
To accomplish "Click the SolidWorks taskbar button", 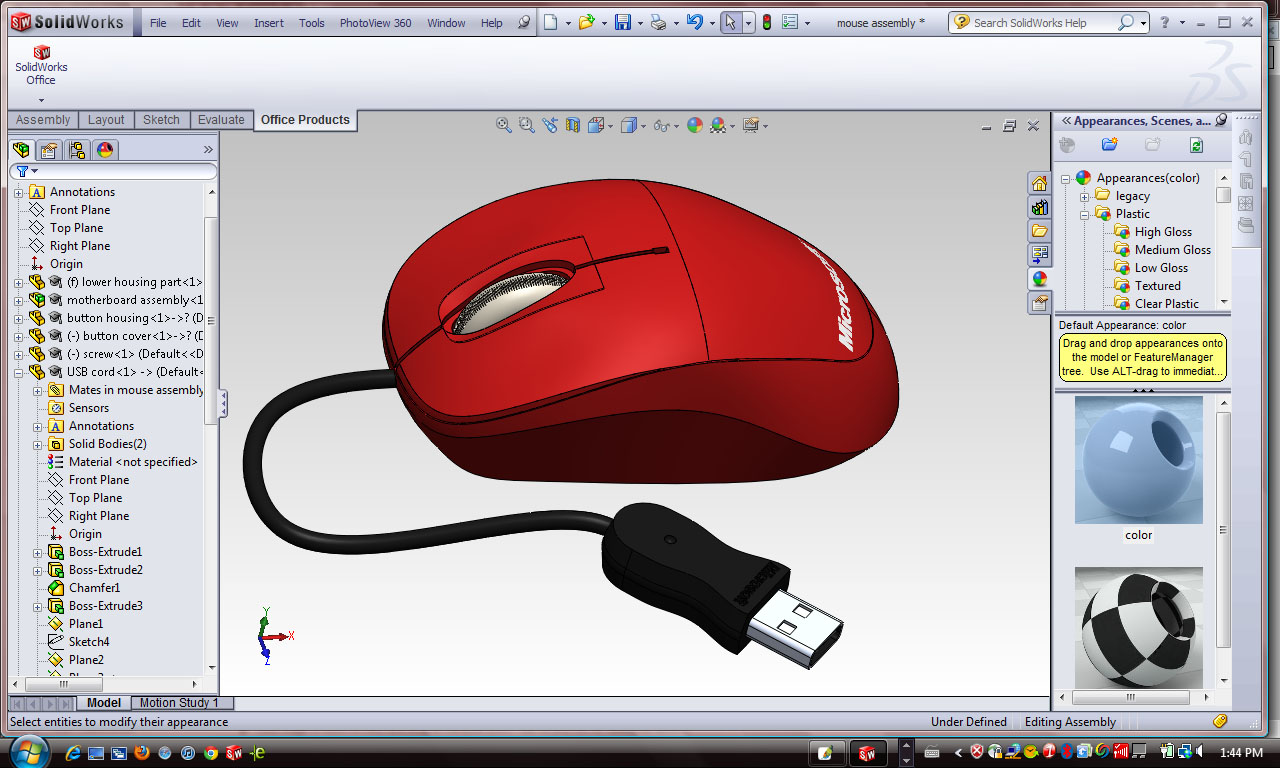I will click(867, 753).
